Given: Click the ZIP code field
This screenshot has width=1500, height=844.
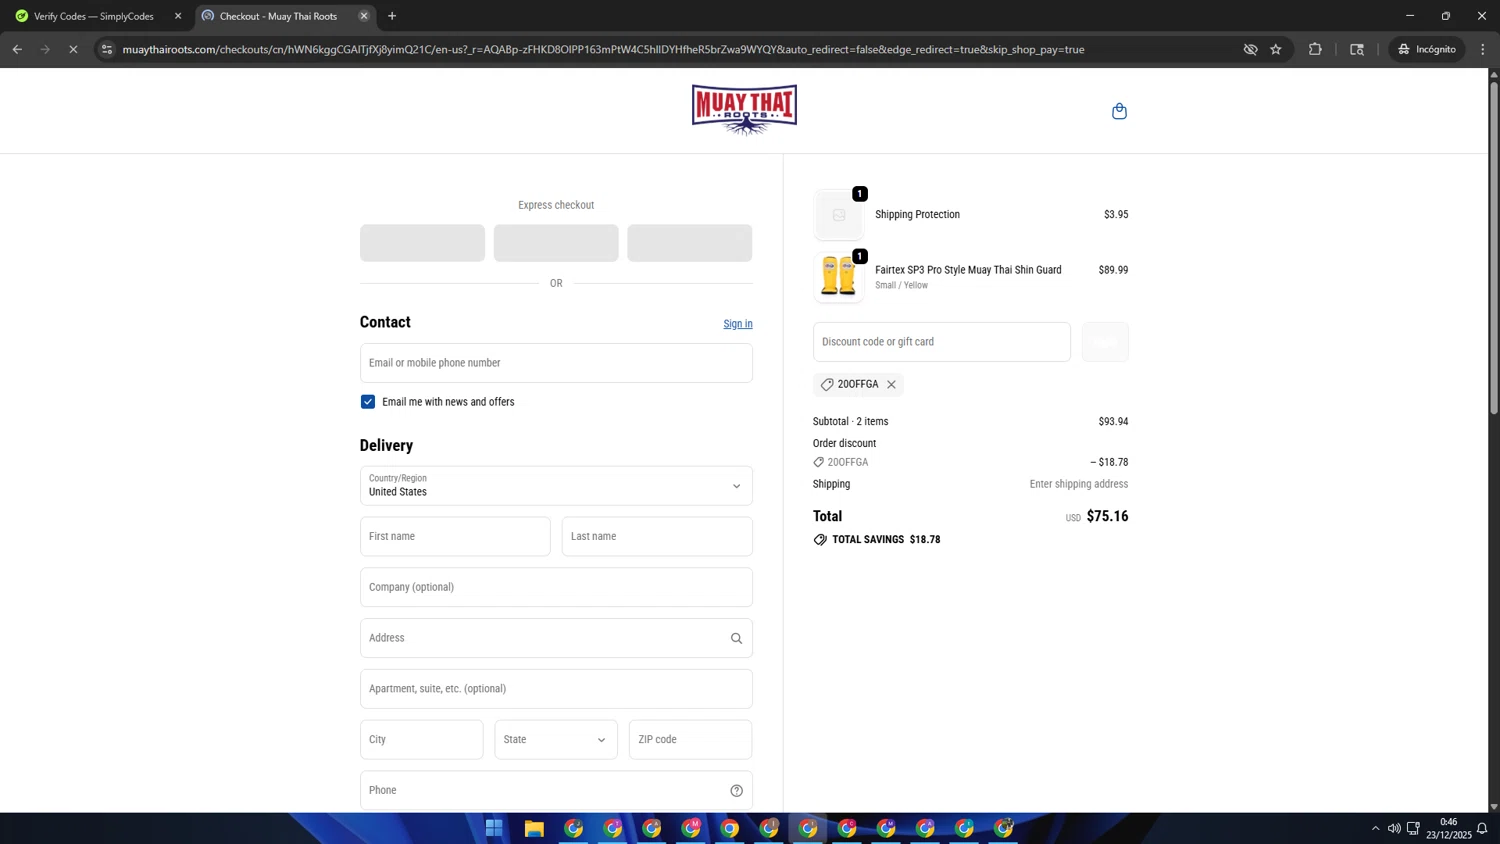Looking at the screenshot, I should pos(690,740).
